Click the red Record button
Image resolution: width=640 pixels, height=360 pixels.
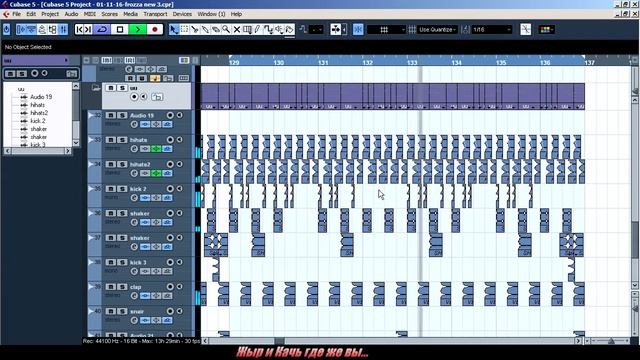click(155, 29)
